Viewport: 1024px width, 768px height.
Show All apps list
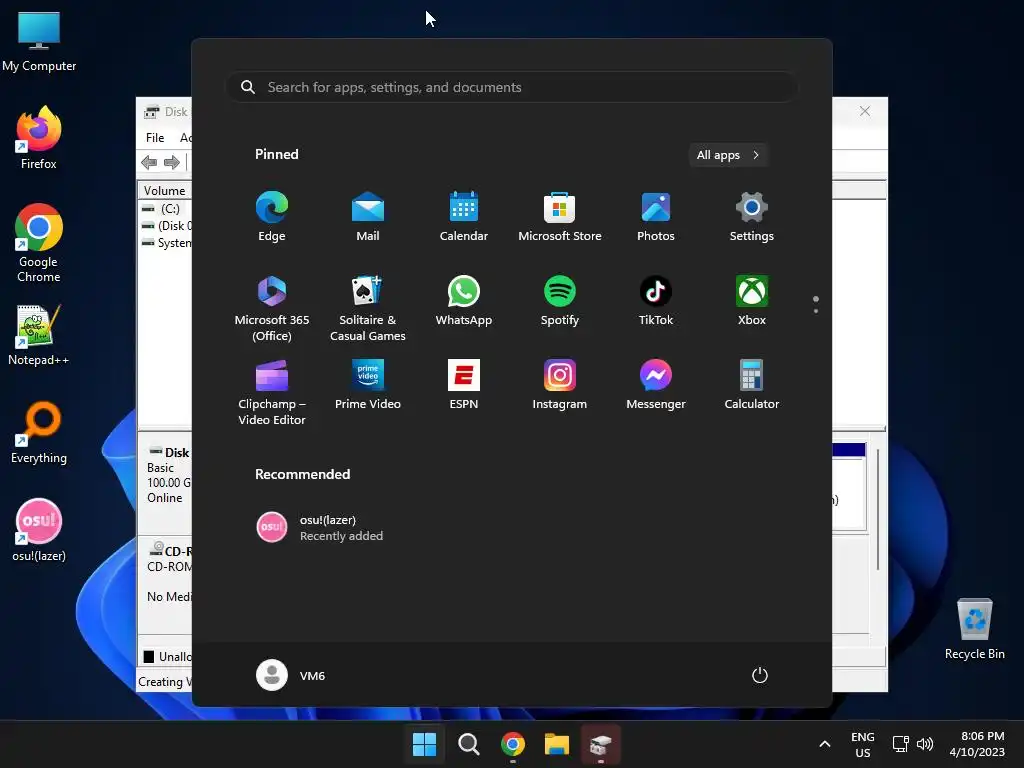point(728,155)
